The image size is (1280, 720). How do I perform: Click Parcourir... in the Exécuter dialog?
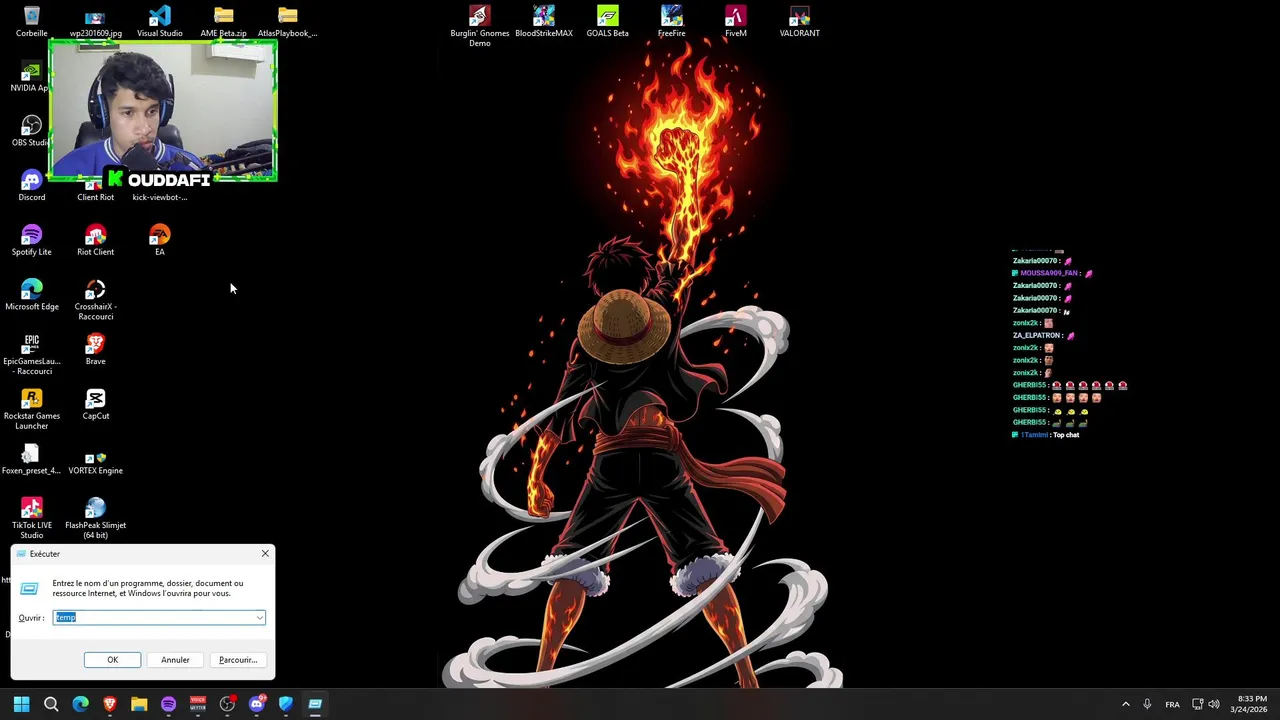pyautogui.click(x=238, y=660)
